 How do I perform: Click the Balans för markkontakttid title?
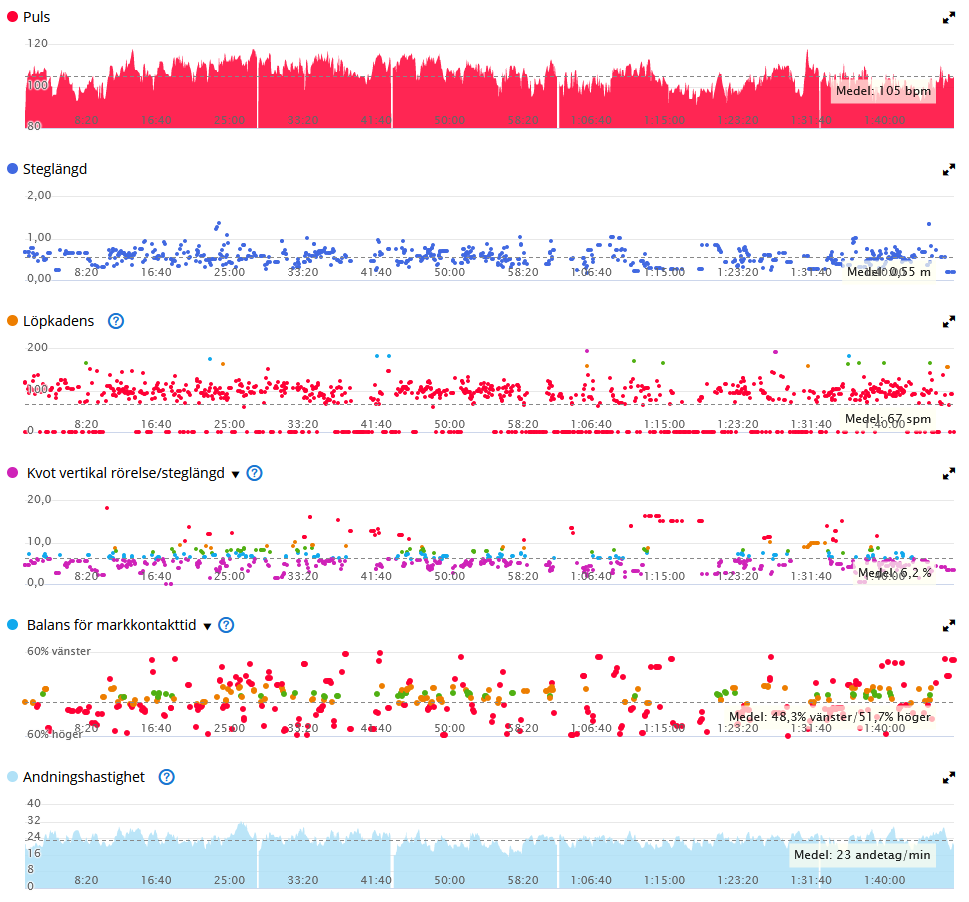tap(112, 625)
